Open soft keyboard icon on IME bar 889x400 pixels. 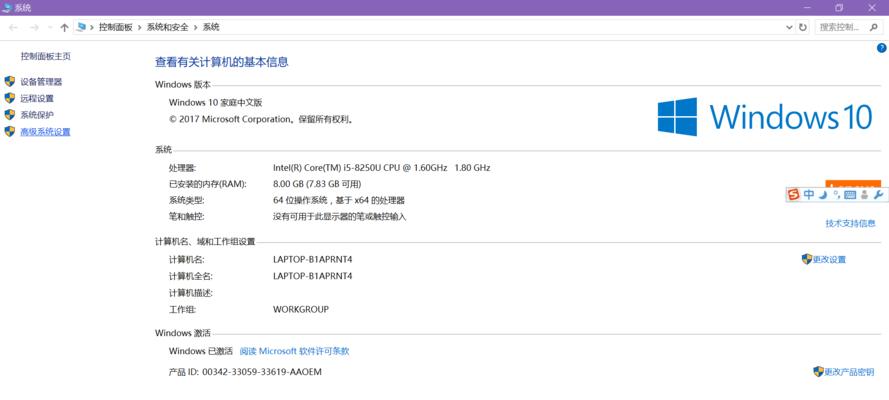coord(850,195)
